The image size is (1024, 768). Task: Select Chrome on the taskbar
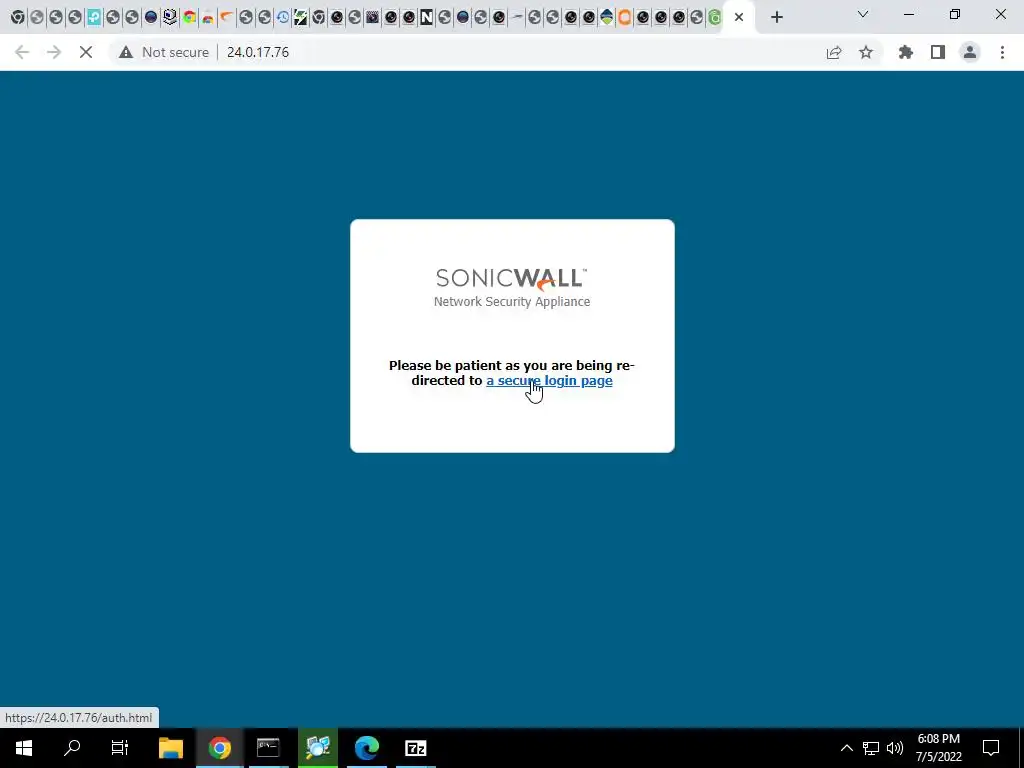tap(219, 748)
